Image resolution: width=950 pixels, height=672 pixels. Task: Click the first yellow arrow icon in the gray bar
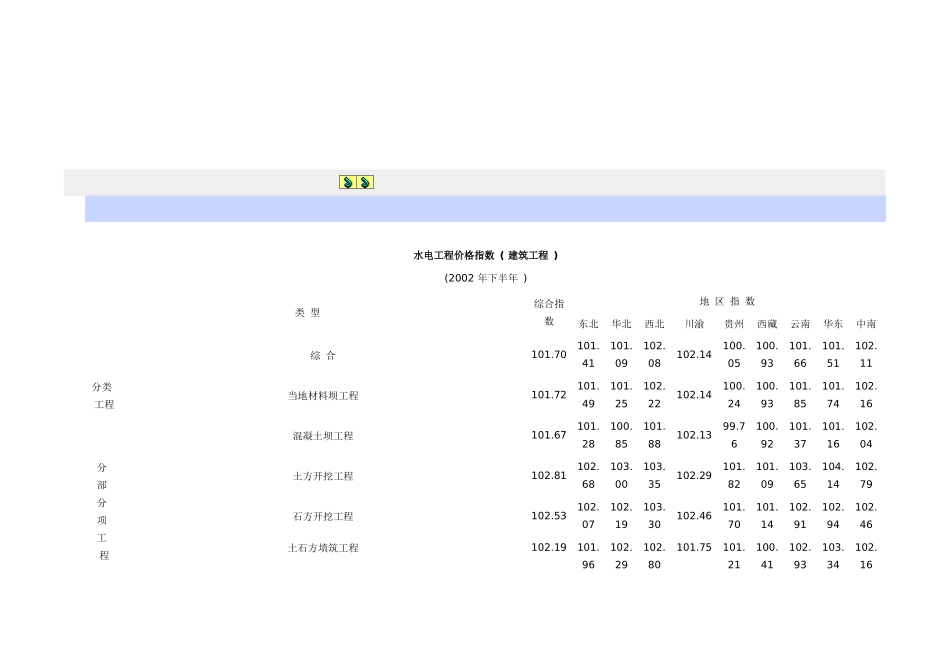click(348, 182)
